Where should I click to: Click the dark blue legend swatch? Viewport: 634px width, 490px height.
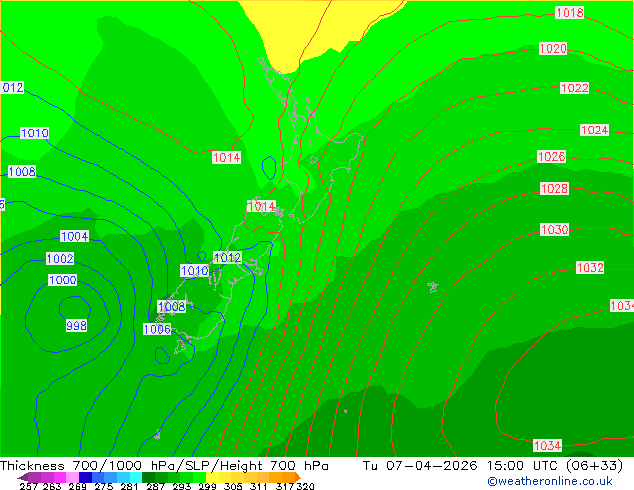coord(85,477)
